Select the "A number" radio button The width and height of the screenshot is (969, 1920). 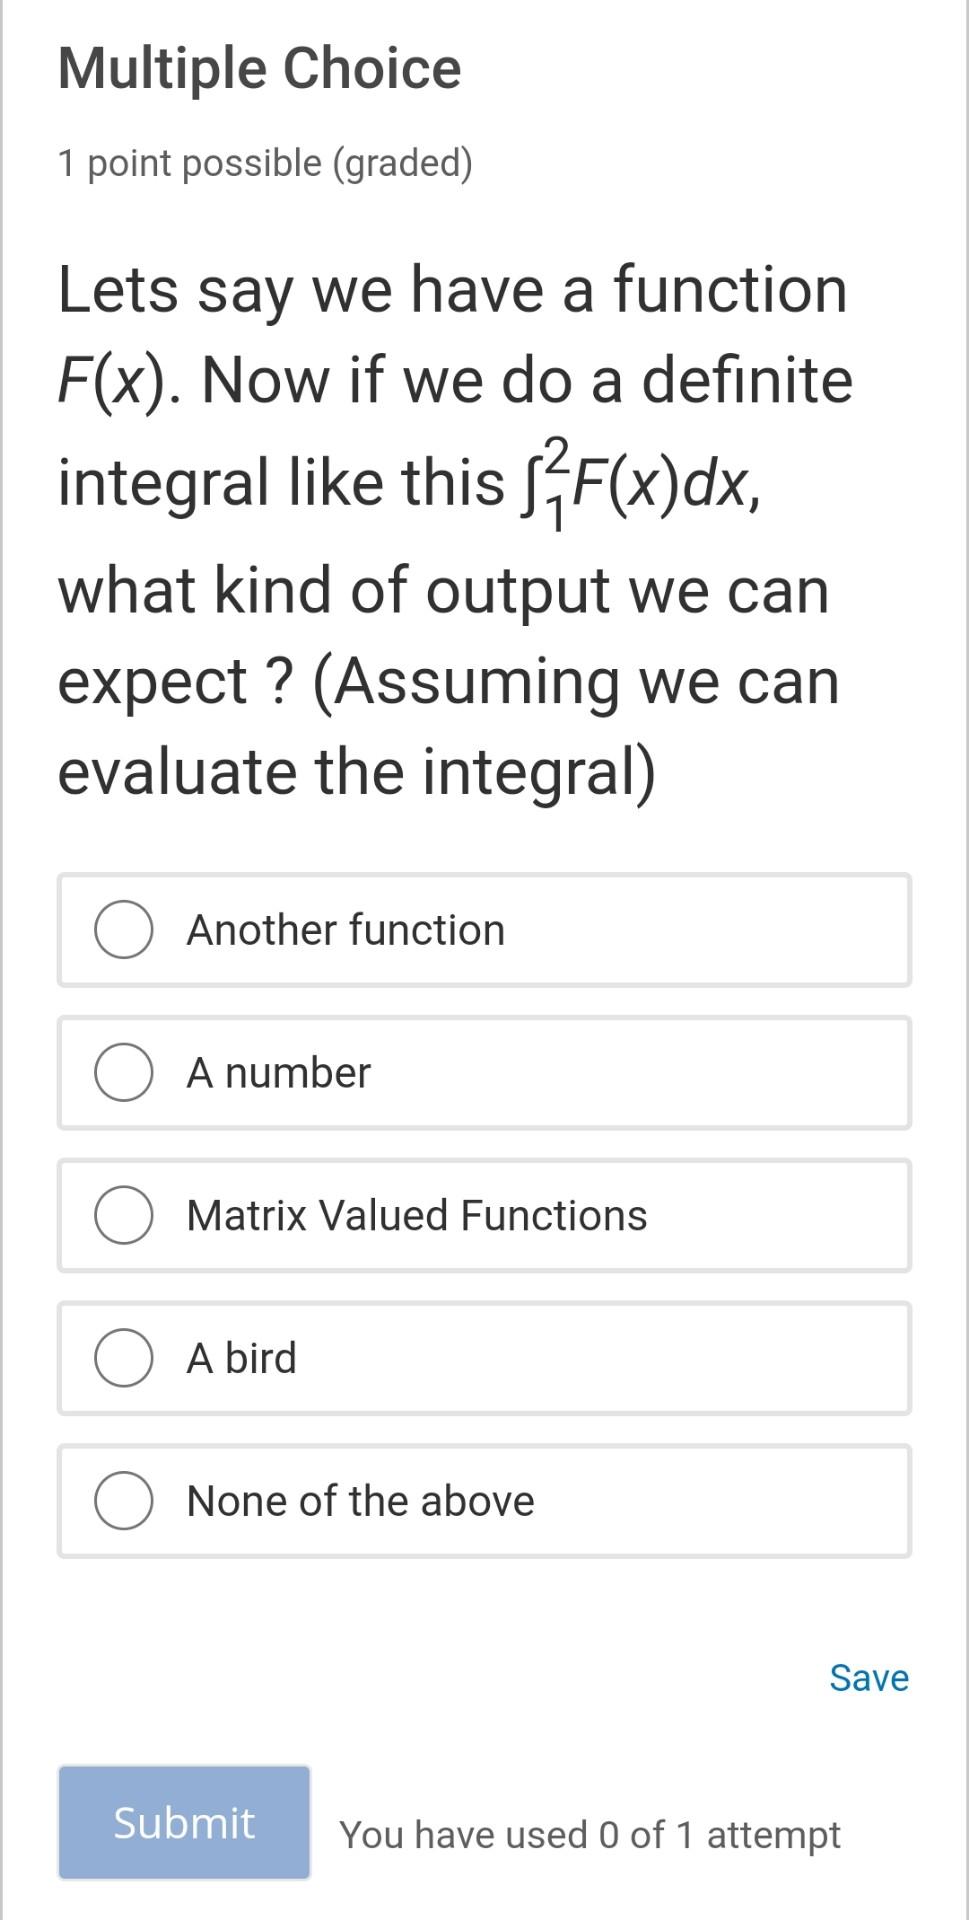pos(122,1072)
